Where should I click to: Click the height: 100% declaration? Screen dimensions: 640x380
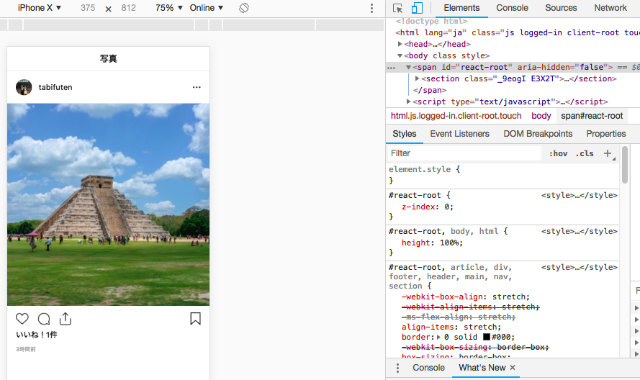432,243
